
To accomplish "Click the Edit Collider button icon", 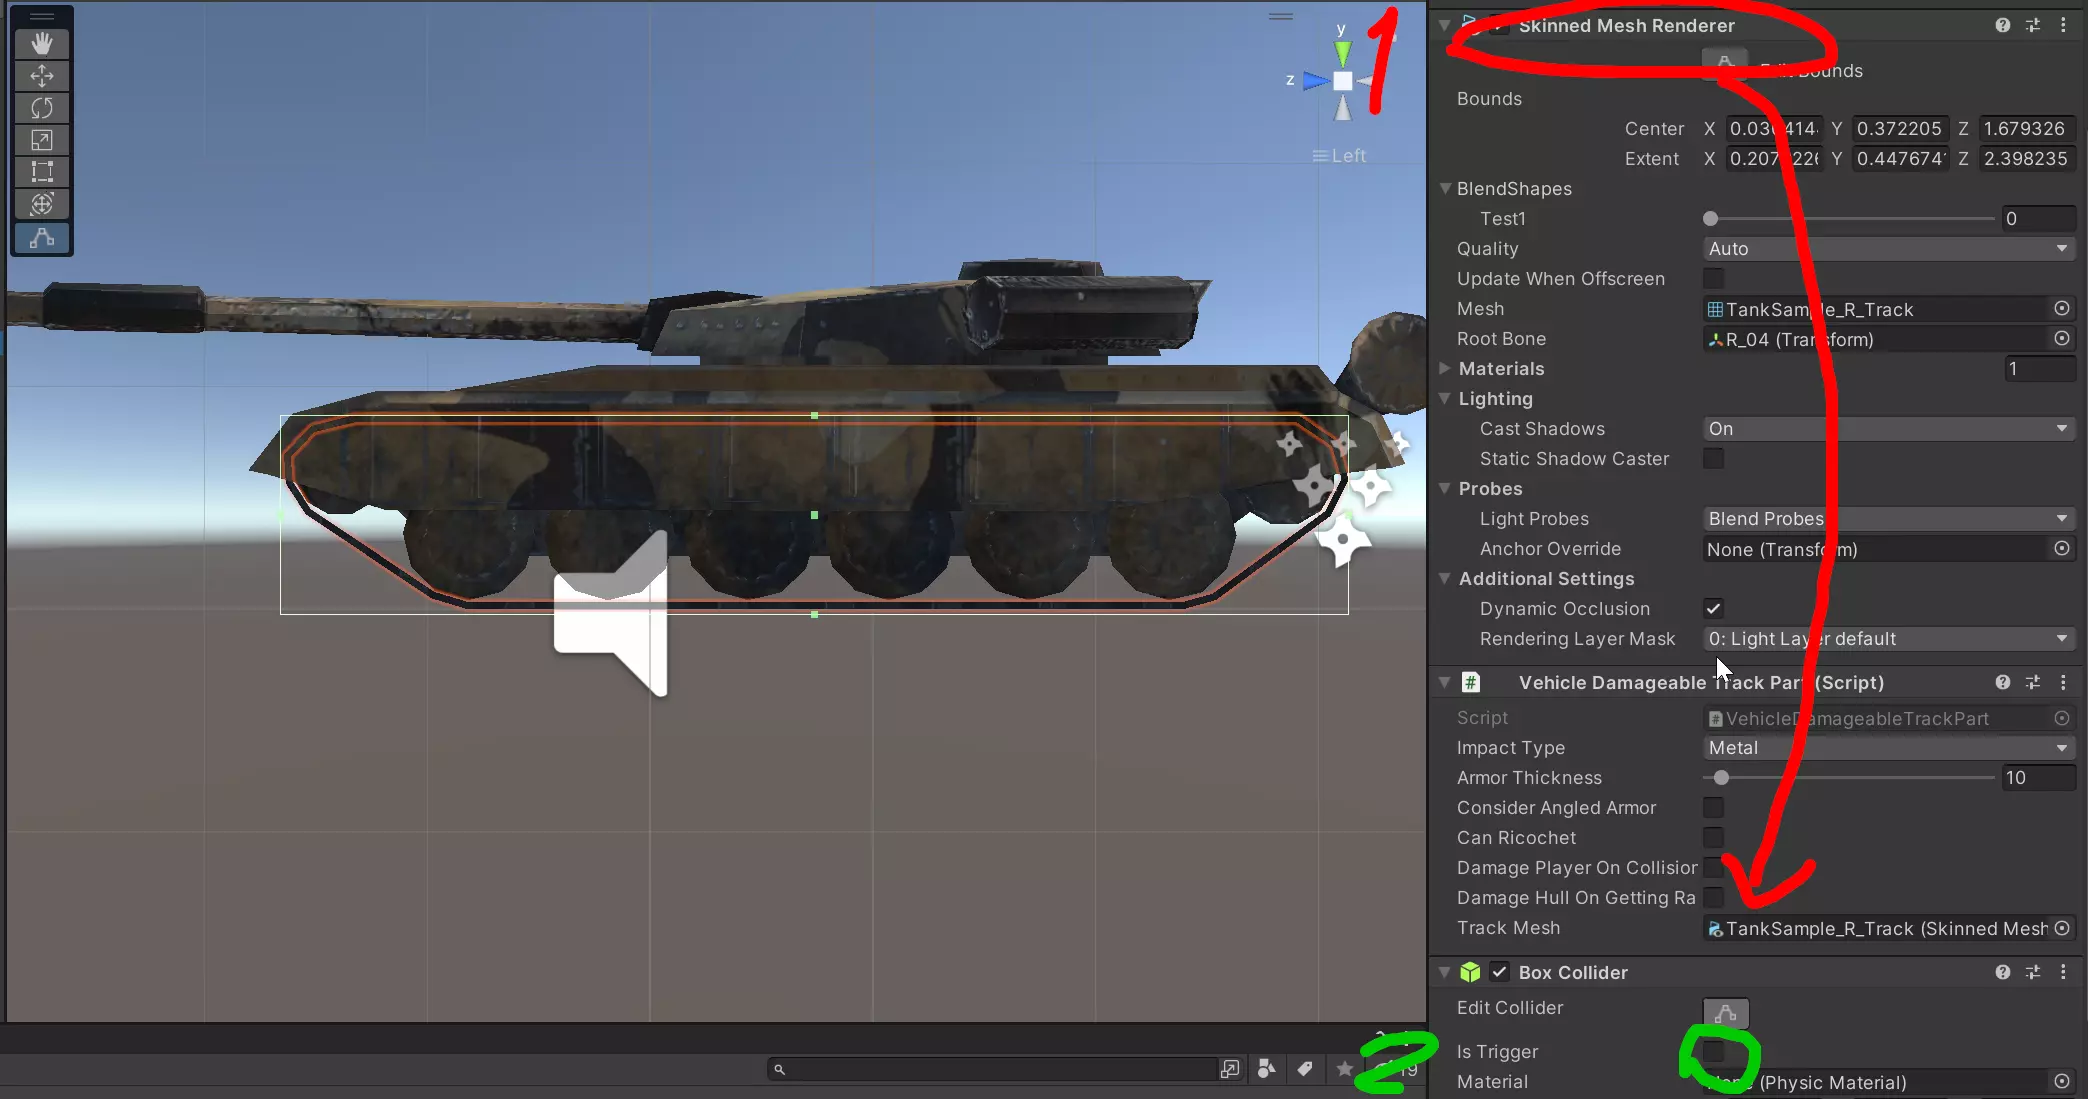I will [1725, 1012].
